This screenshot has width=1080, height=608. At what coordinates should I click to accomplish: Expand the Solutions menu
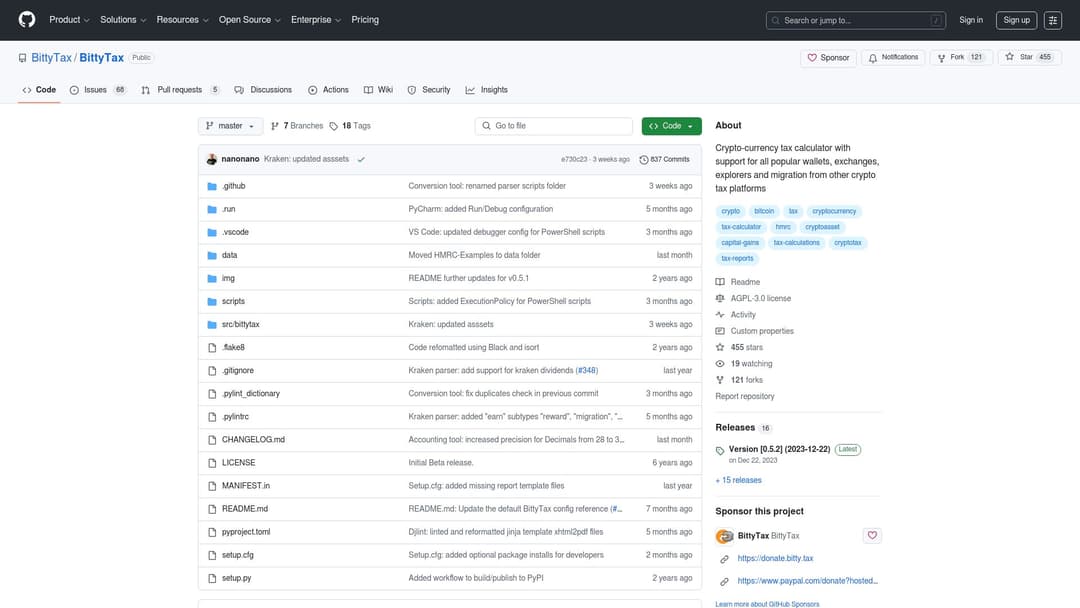(x=123, y=20)
